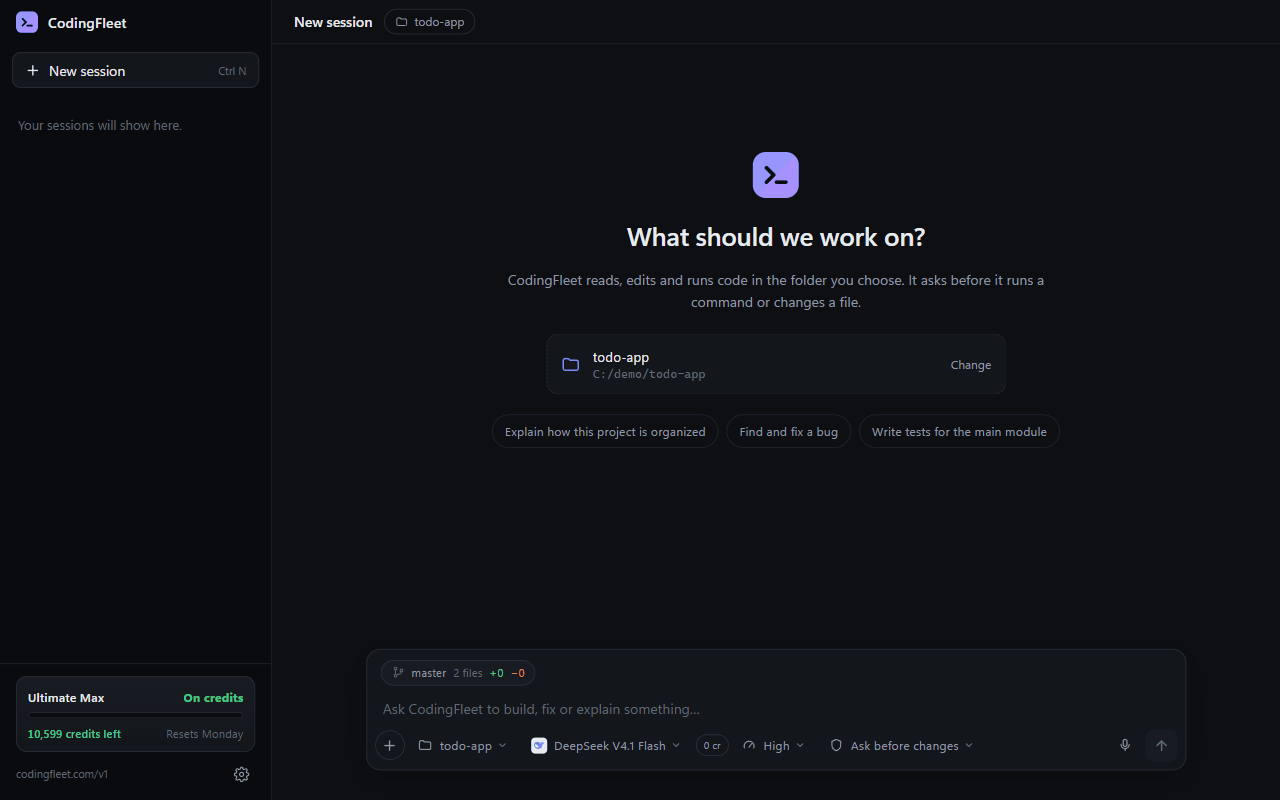Click the large terminal prompt icon
The height and width of the screenshot is (800, 1280).
(775, 175)
